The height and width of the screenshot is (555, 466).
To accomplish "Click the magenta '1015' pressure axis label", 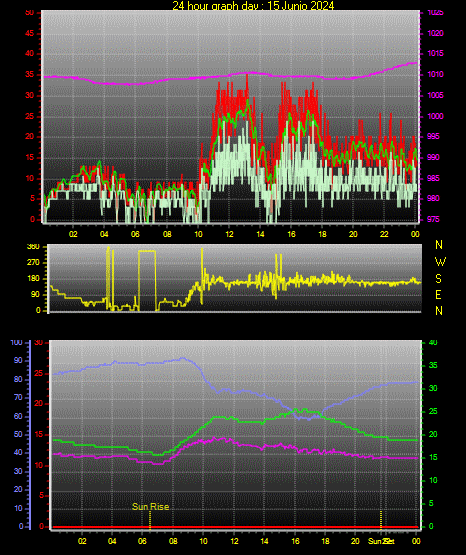I will 435,53.
